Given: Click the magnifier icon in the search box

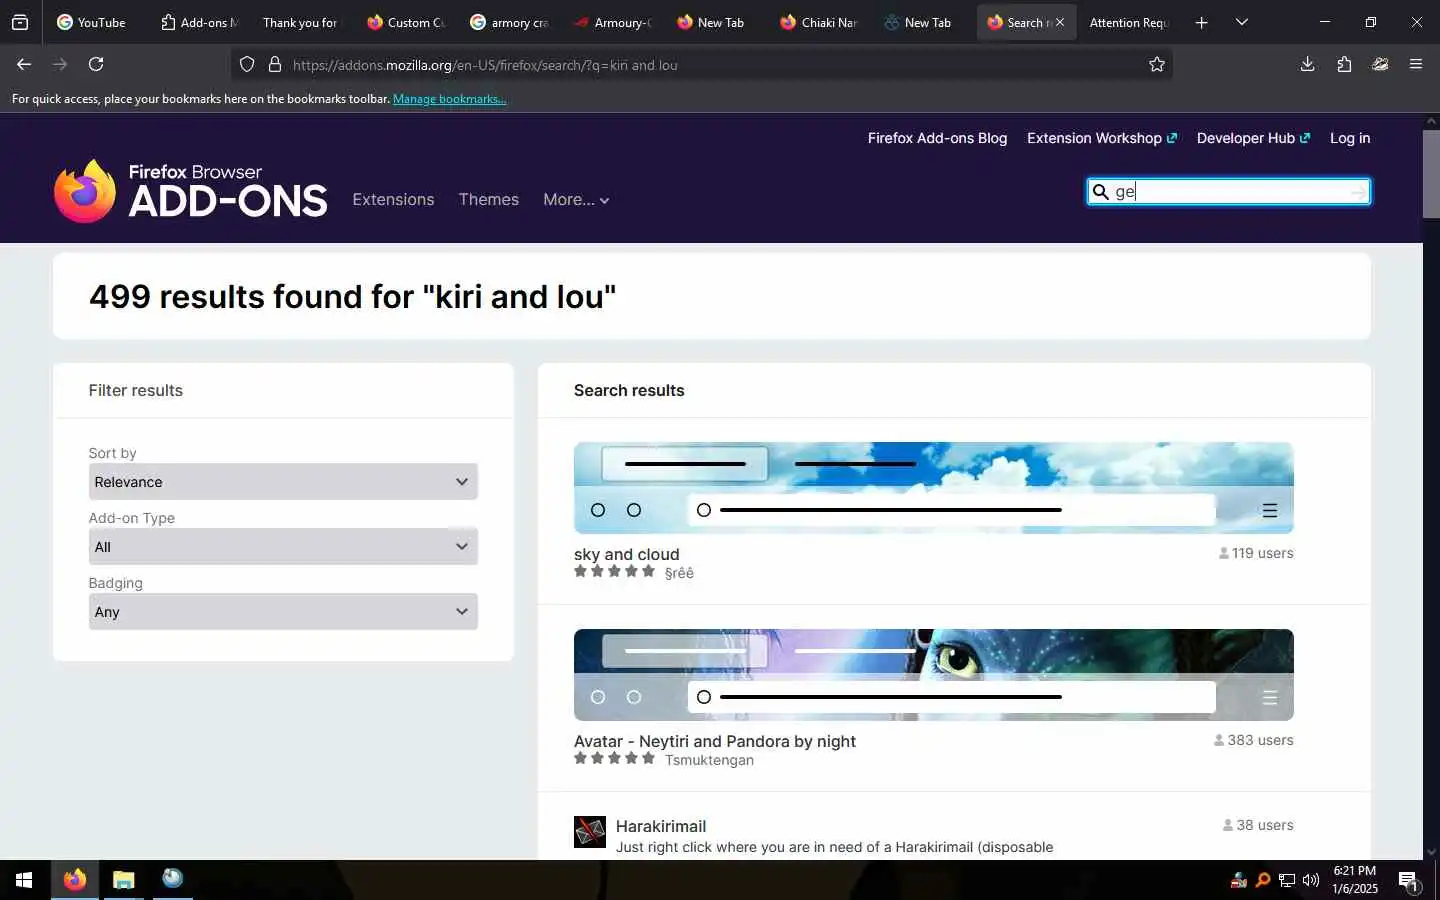Looking at the screenshot, I should click(1100, 192).
